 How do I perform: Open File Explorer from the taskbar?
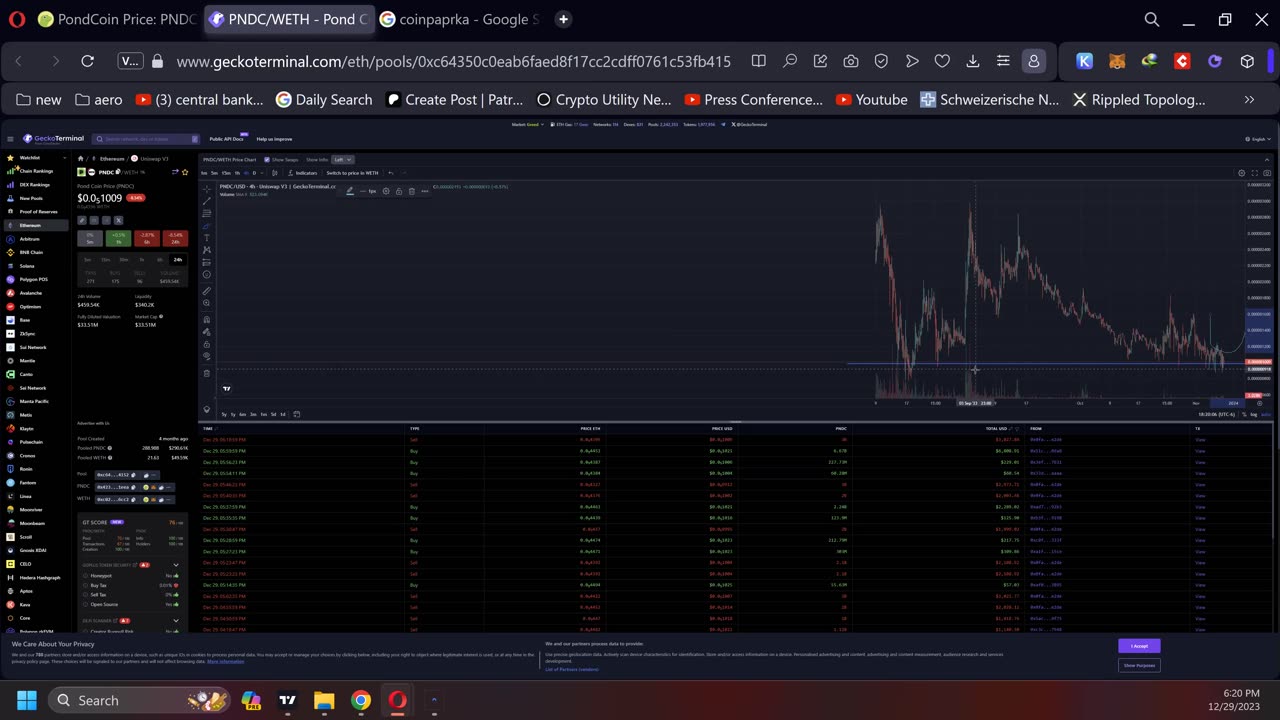[324, 700]
